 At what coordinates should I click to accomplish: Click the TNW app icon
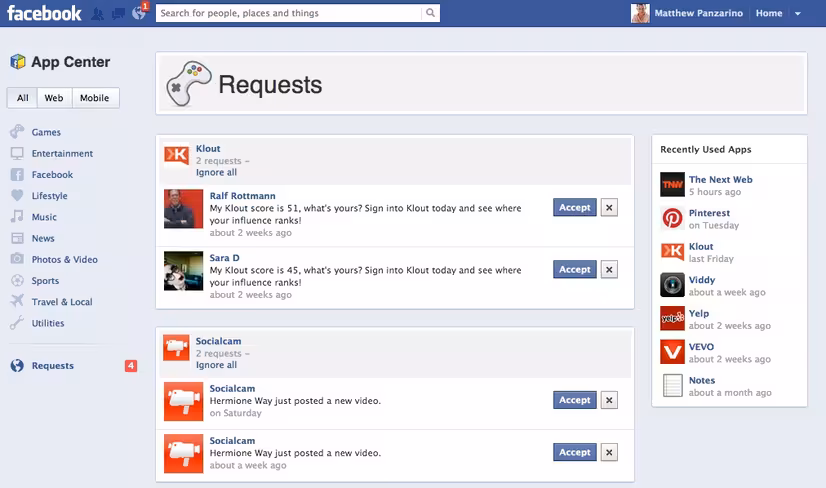coord(673,184)
